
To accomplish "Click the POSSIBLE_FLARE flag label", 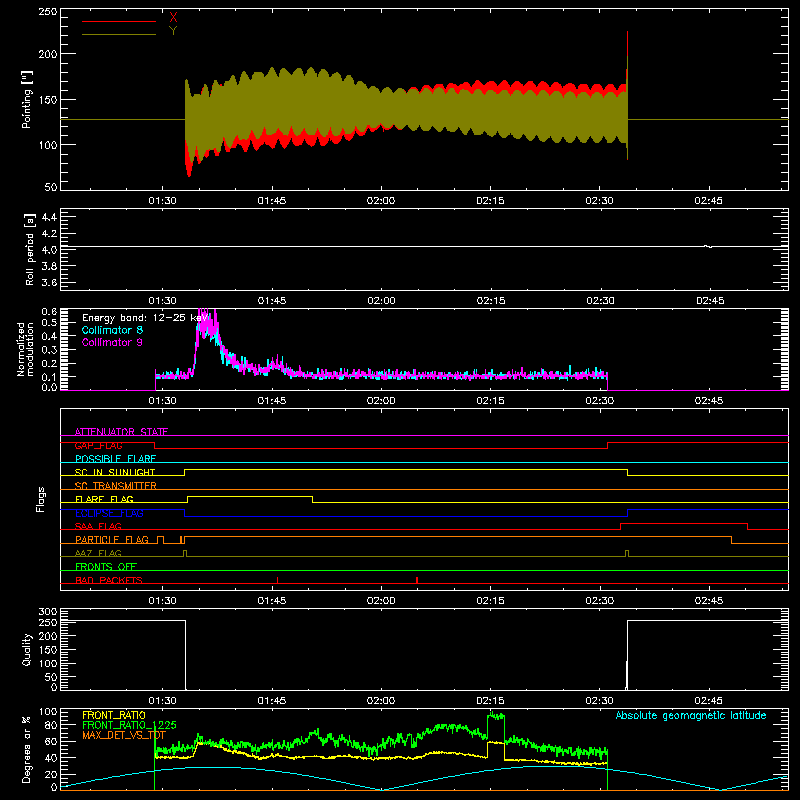I will tap(115, 459).
